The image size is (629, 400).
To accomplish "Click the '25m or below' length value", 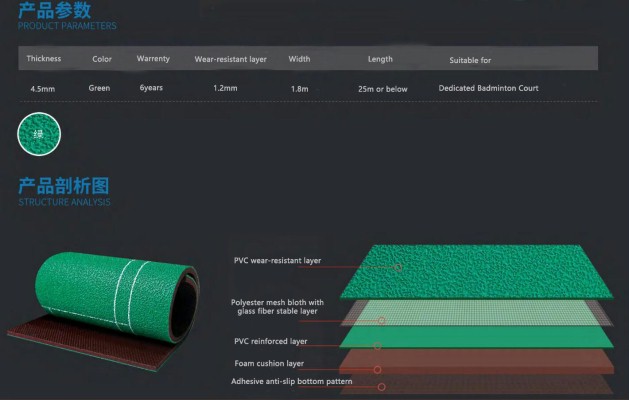I will [382, 89].
